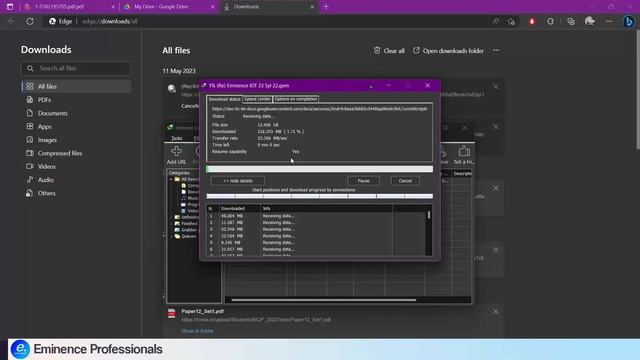Select Grabber category in IDM tree
Viewport: 640px width, 360px height.
(x=189, y=230)
